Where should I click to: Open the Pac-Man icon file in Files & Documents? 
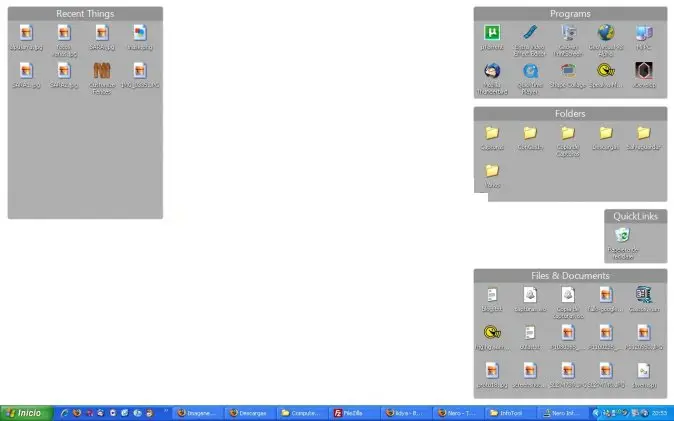492,332
